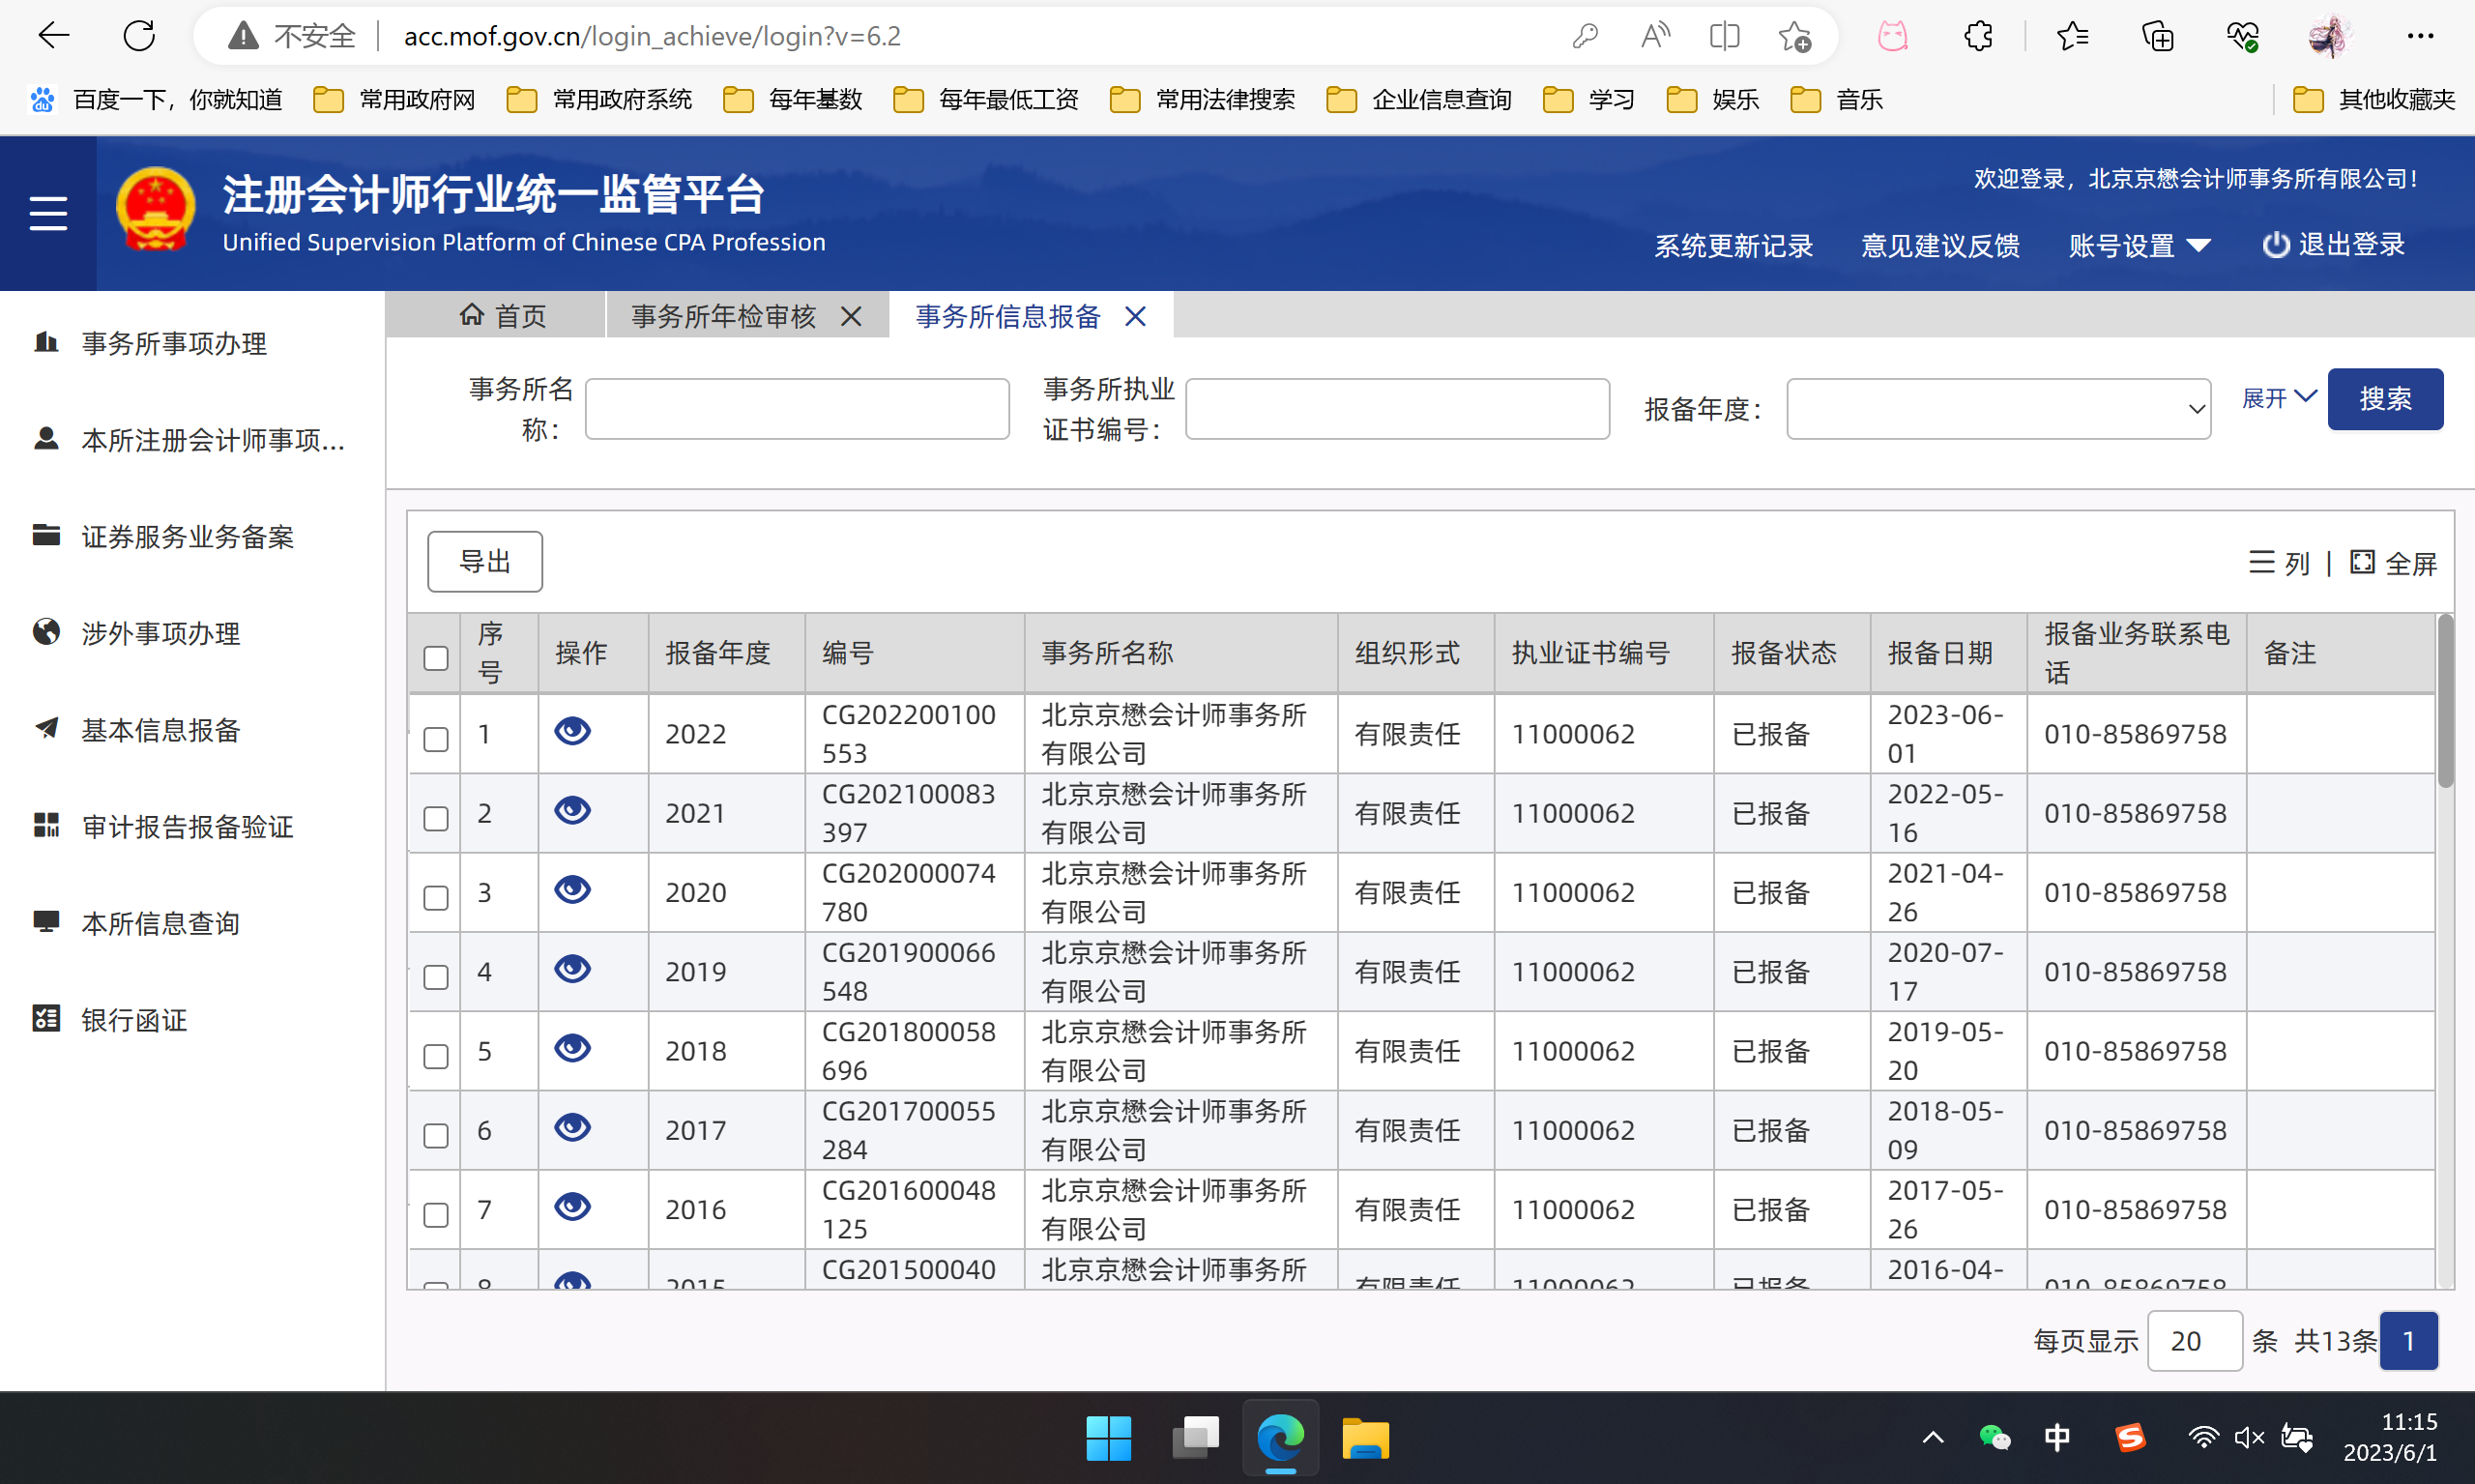Screen dimensions: 2475x1484
Task: Select the checkbox for row 5
Action: pyautogui.click(x=436, y=1056)
